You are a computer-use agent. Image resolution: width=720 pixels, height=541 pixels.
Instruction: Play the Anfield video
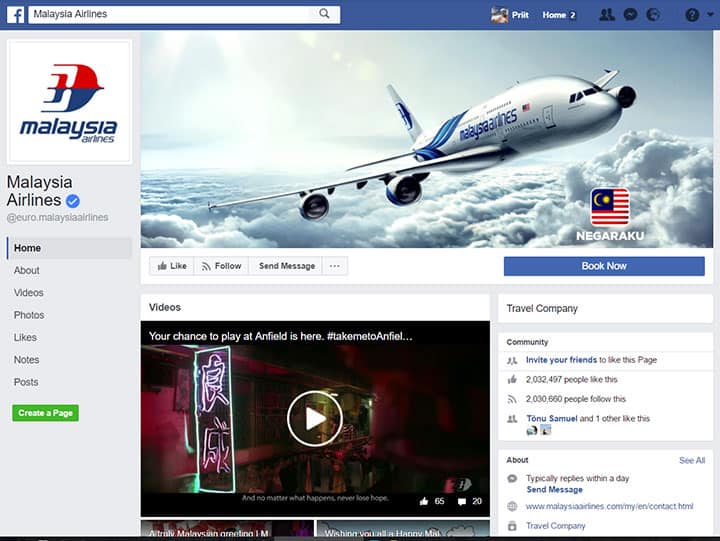pyautogui.click(x=315, y=418)
